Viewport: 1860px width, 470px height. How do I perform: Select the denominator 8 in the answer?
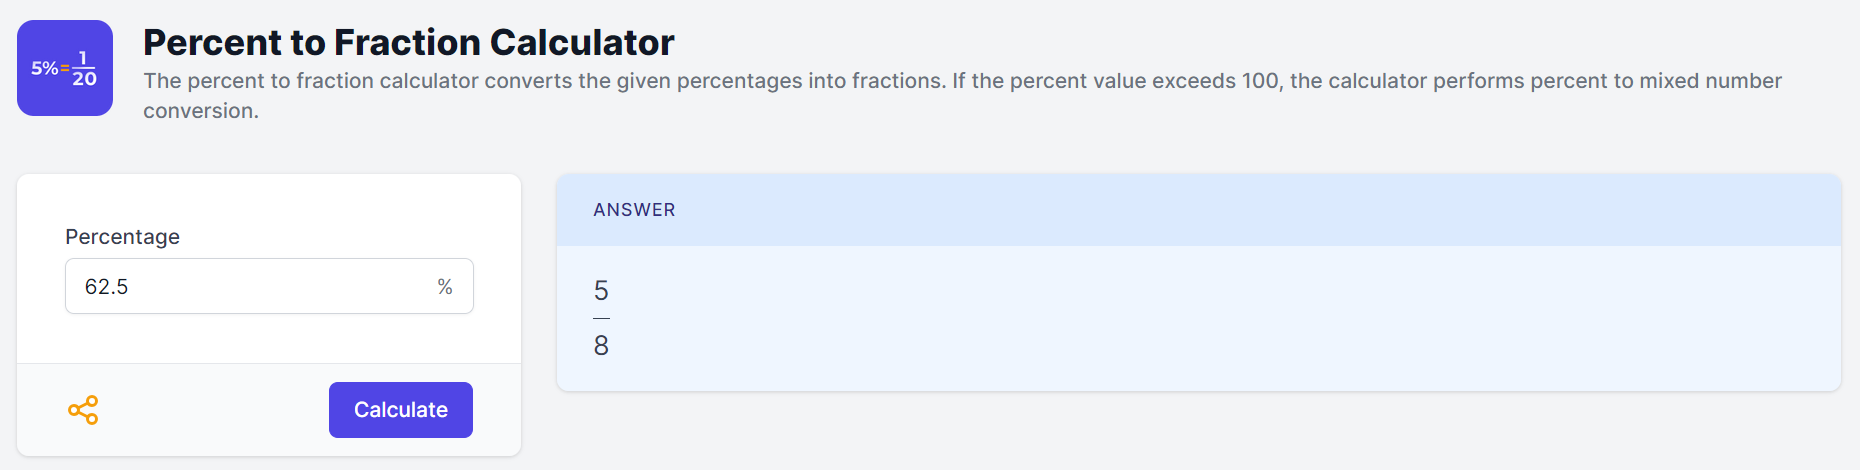(601, 346)
